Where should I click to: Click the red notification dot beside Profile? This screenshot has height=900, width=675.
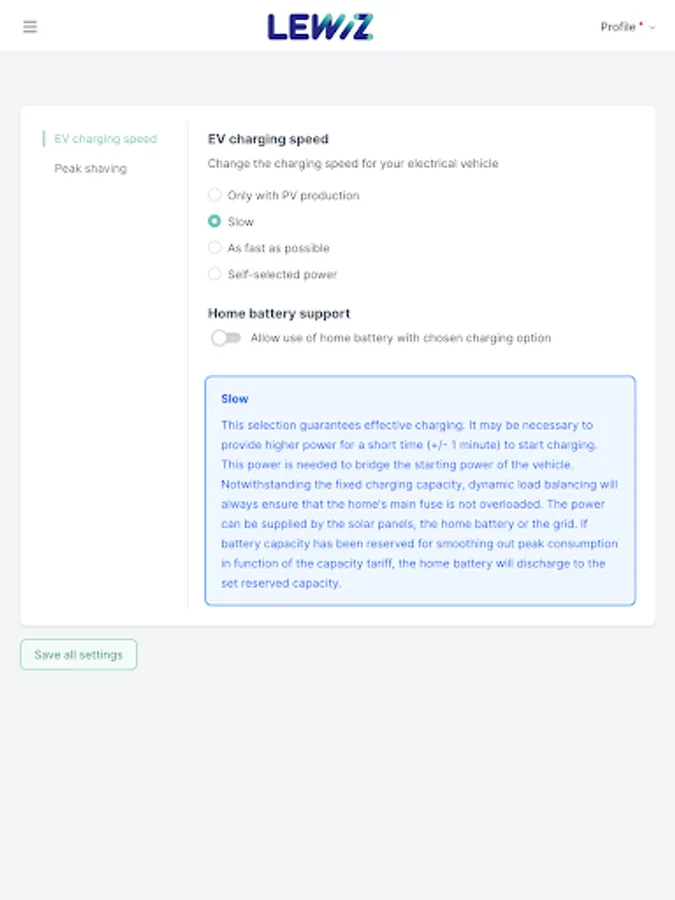click(x=641, y=22)
